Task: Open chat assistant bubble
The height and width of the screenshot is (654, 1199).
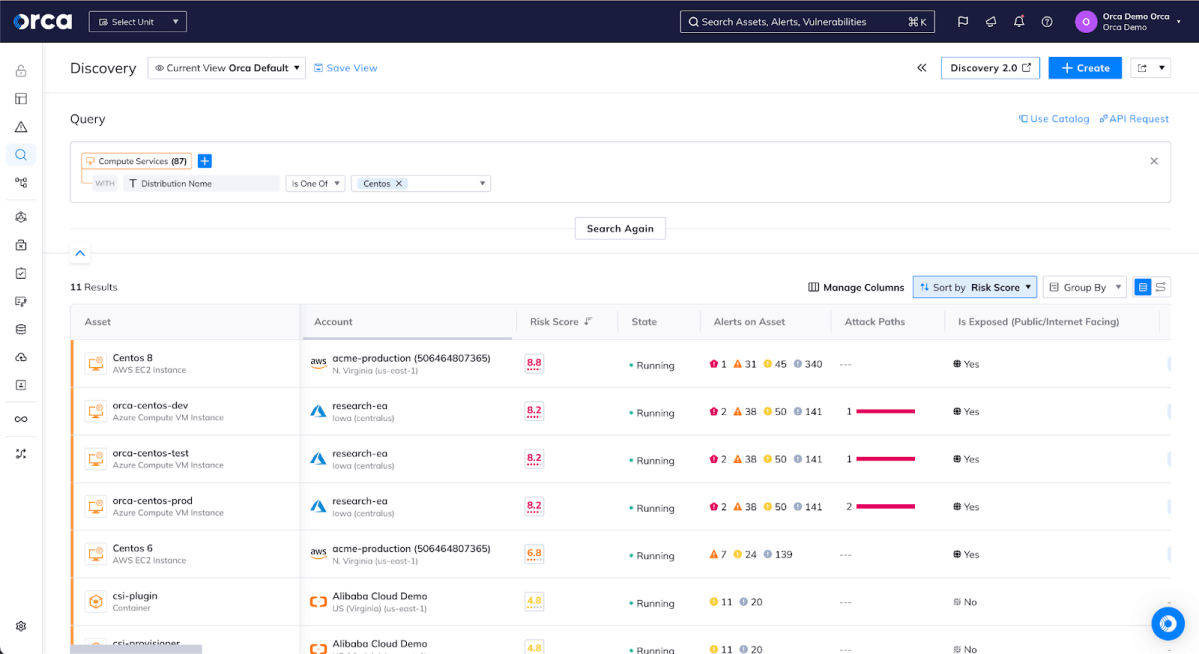Action: [1168, 624]
